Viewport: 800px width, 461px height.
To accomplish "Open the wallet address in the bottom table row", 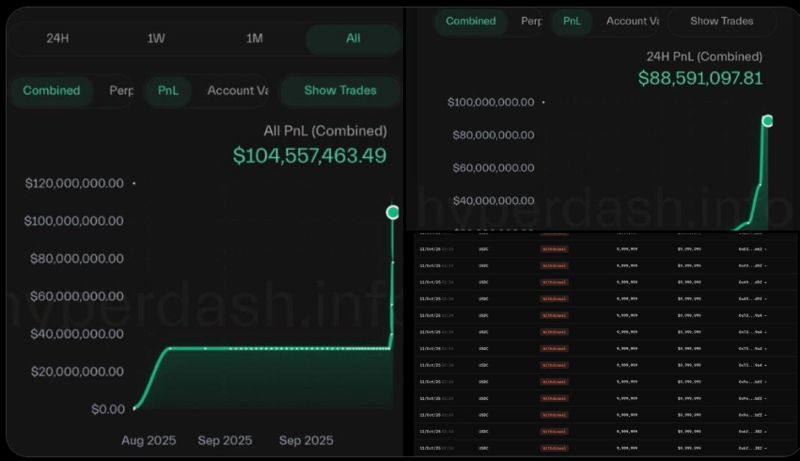I will [x=749, y=447].
